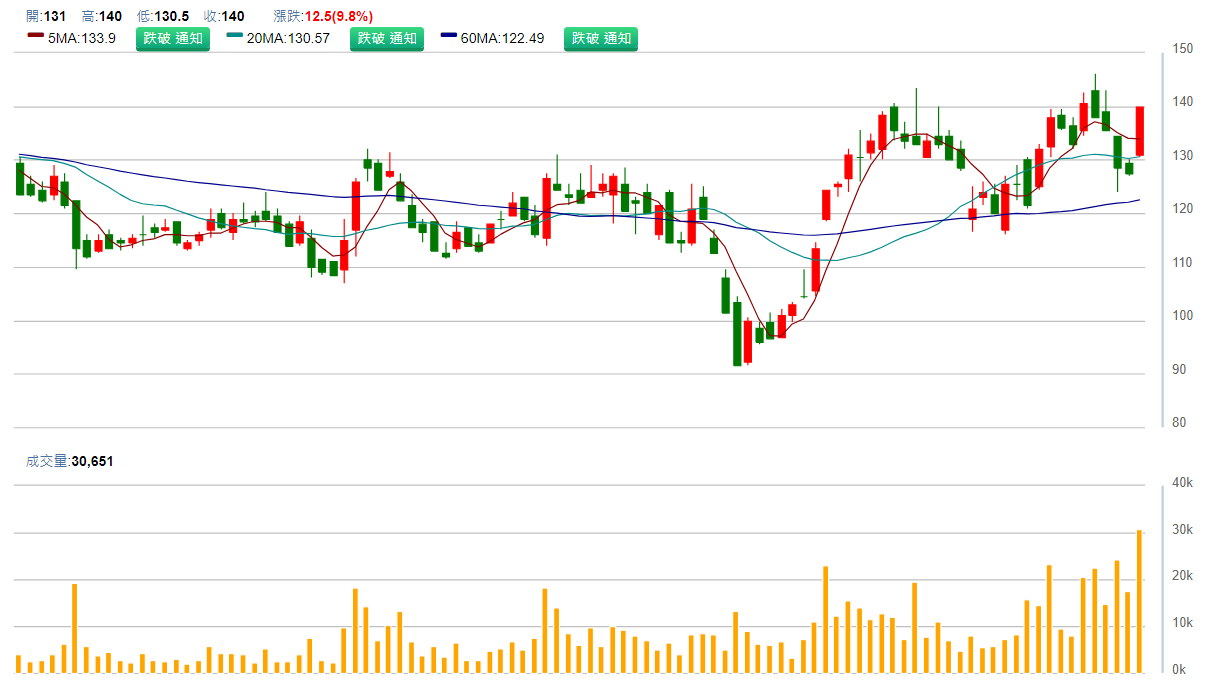Click the 40k label on the volume axis
Screen dimensions: 1205x688
pos(1183,483)
